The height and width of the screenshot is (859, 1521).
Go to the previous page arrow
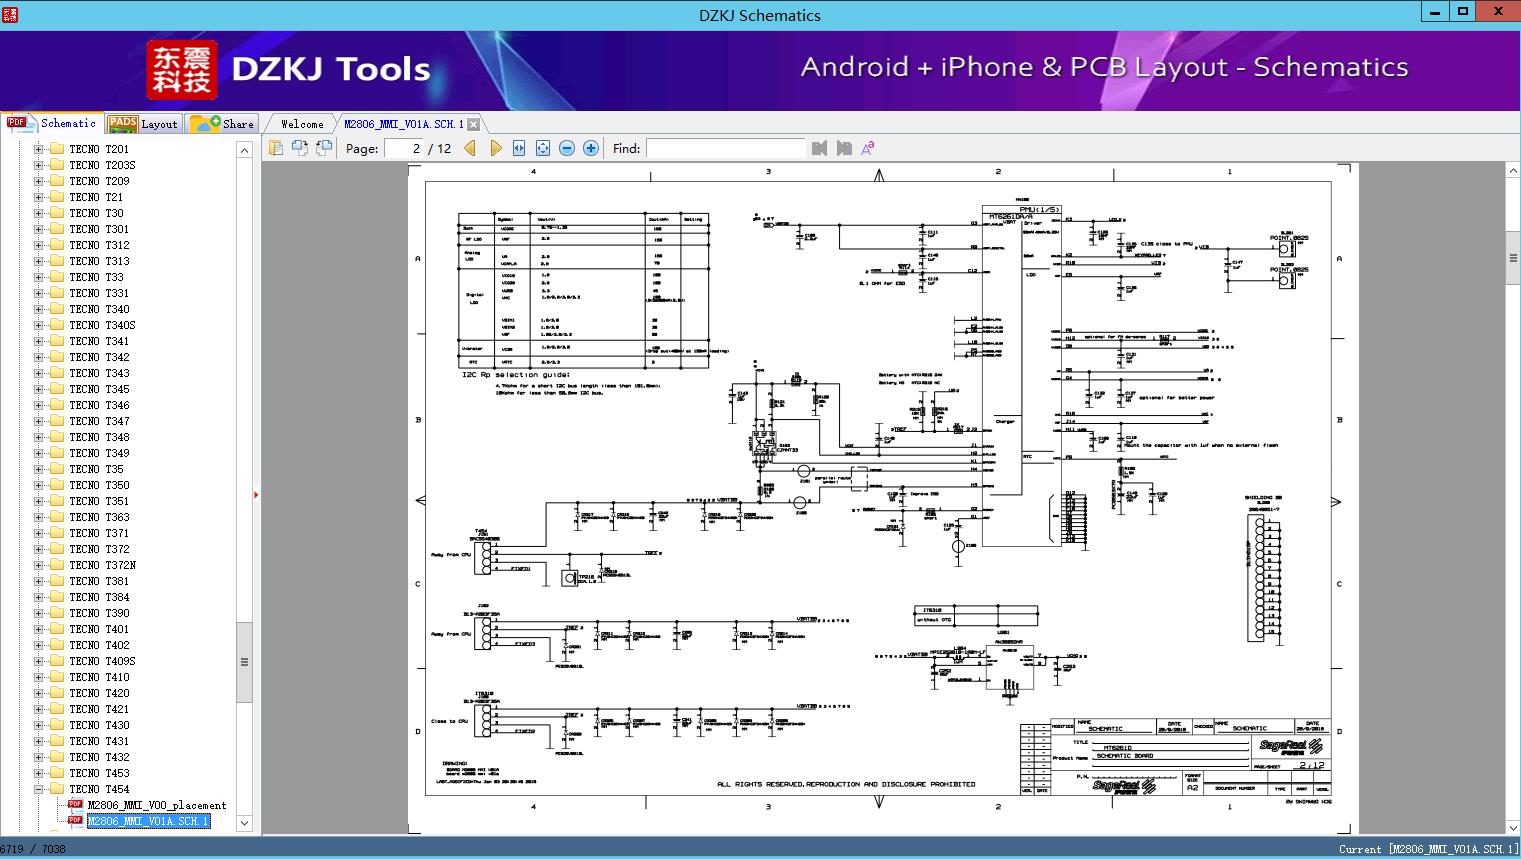pos(470,148)
